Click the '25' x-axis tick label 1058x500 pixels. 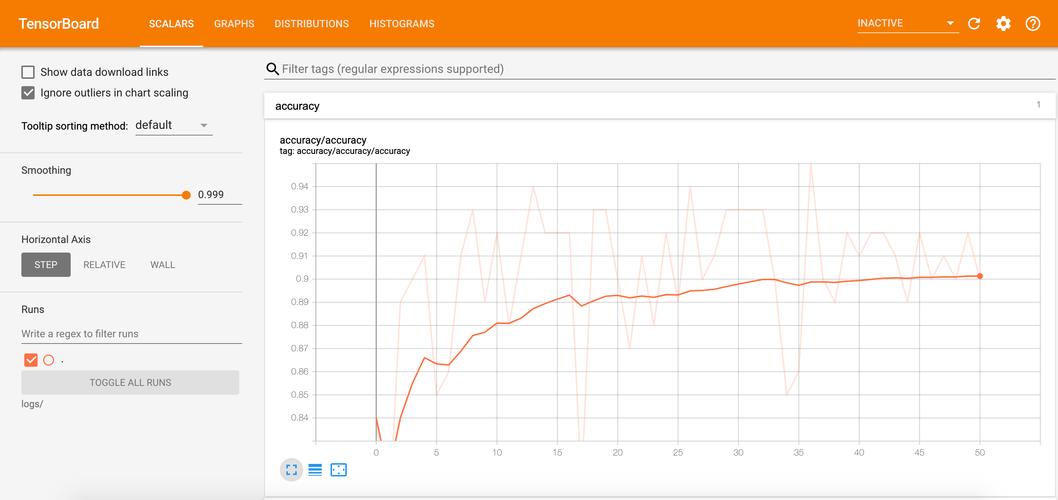pos(678,453)
